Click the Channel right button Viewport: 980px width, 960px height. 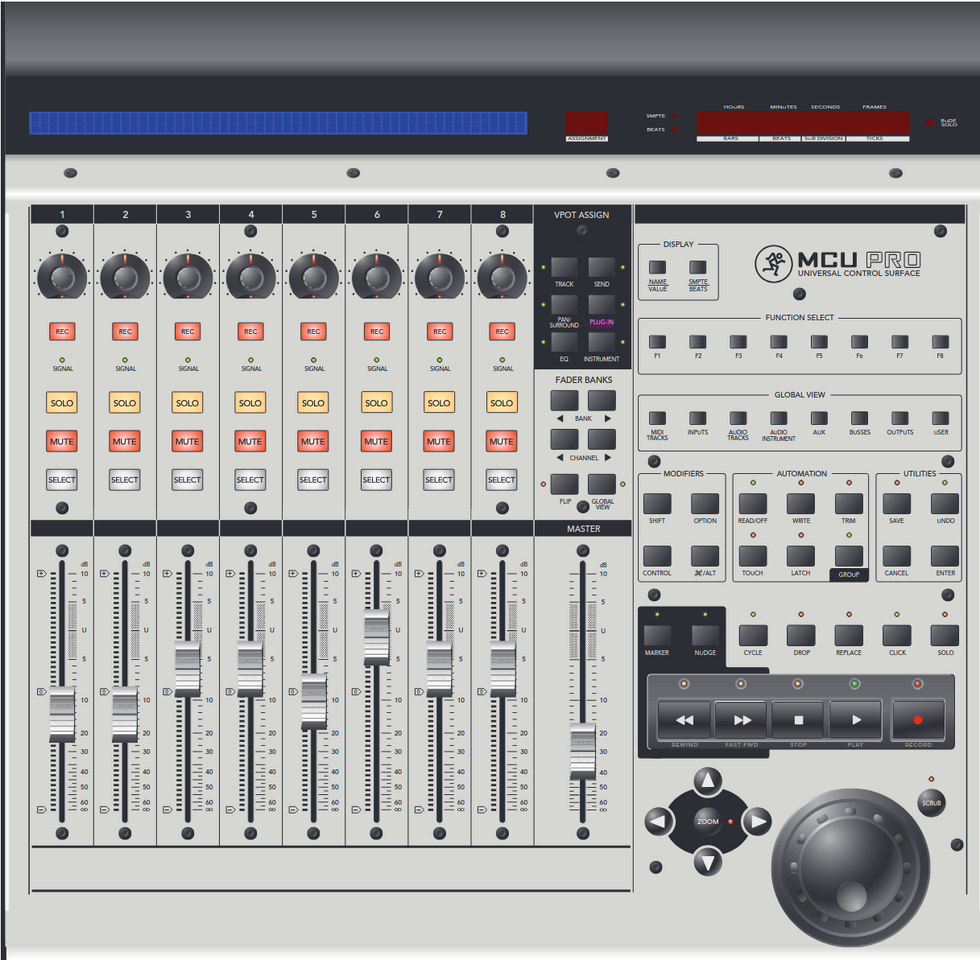pyautogui.click(x=602, y=439)
